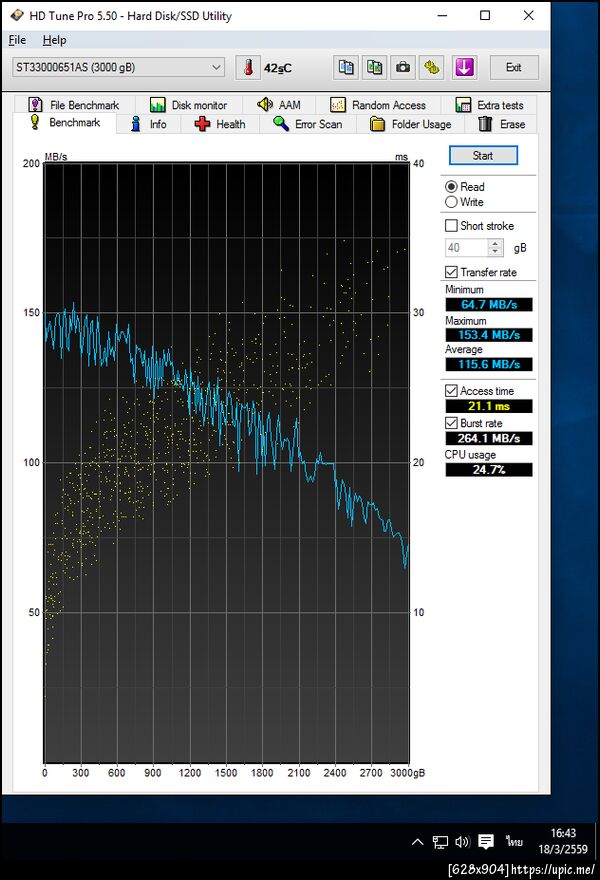Save screenshot using camera icon

[403, 67]
